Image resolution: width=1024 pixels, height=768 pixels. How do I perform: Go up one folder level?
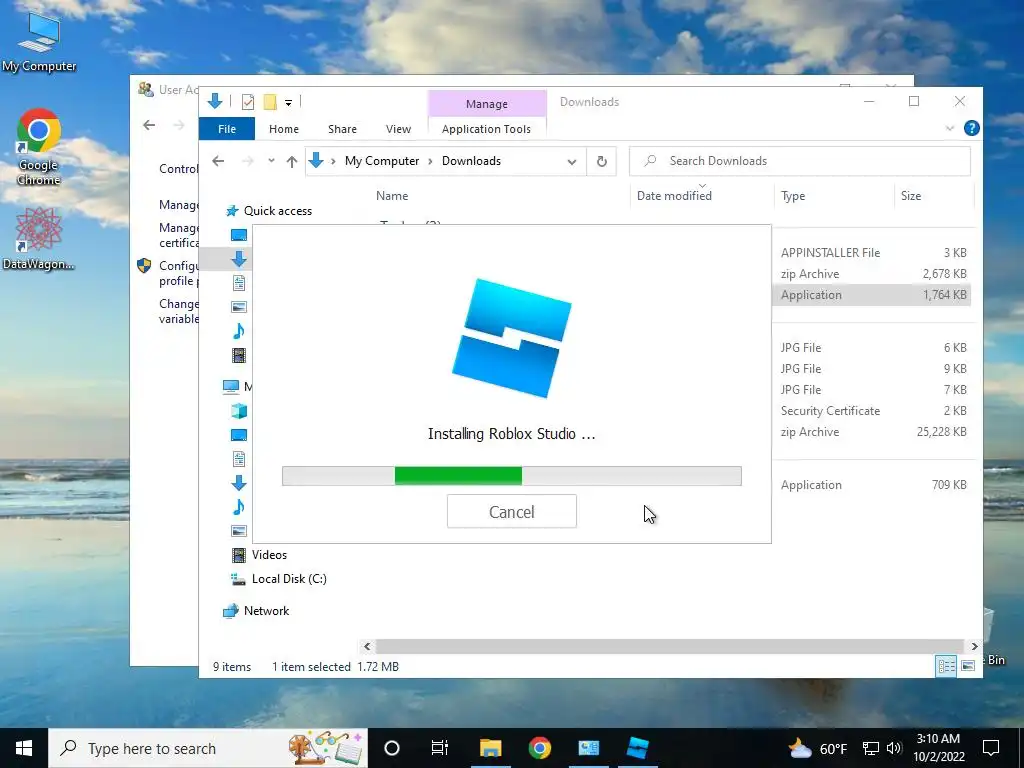point(291,161)
